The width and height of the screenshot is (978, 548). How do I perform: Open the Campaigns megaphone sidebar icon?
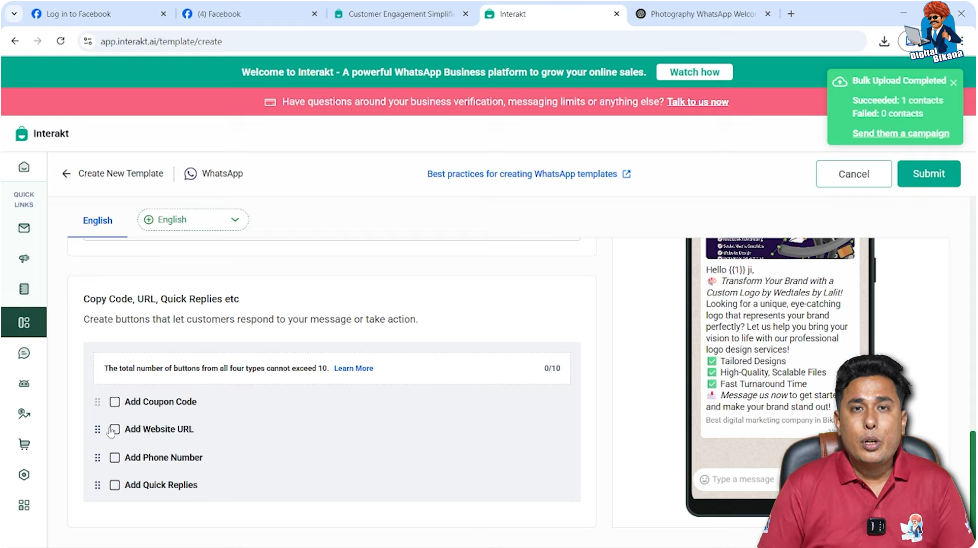click(24, 258)
